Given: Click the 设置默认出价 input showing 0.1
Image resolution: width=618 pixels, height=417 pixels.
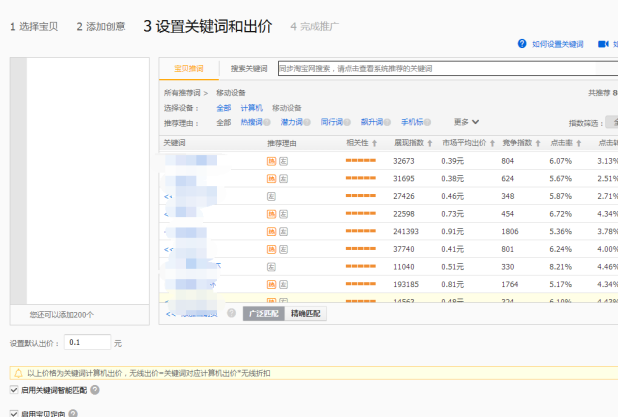Looking at the screenshot, I should [87, 342].
